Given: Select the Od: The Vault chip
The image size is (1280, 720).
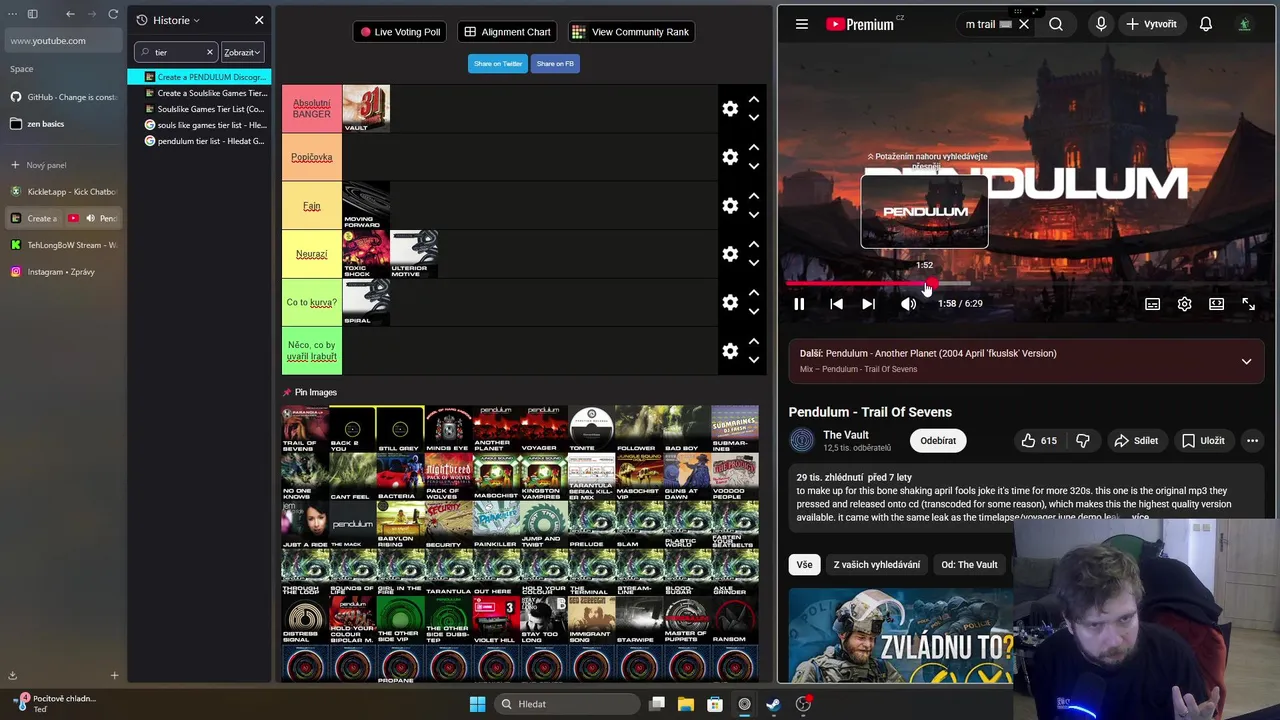Looking at the screenshot, I should tap(969, 565).
